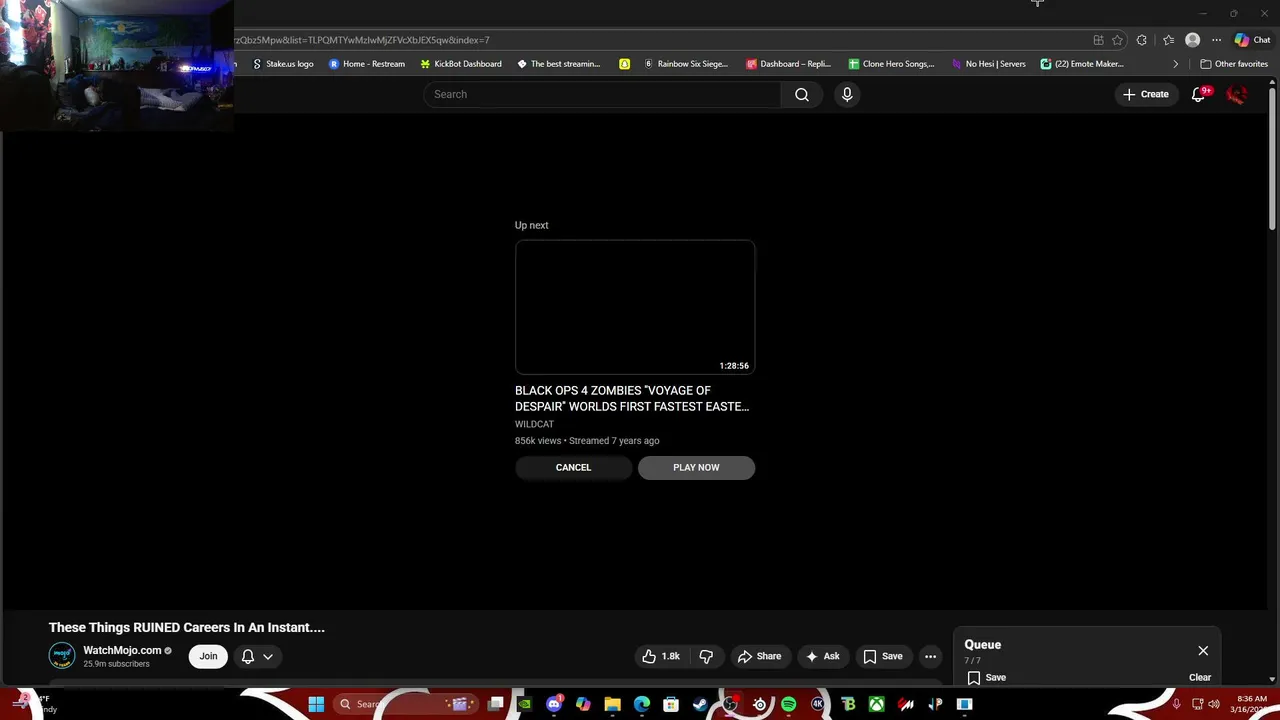Image resolution: width=1280 pixels, height=720 pixels.
Task: Open the WatchMojo channel avatar
Action: click(x=62, y=656)
